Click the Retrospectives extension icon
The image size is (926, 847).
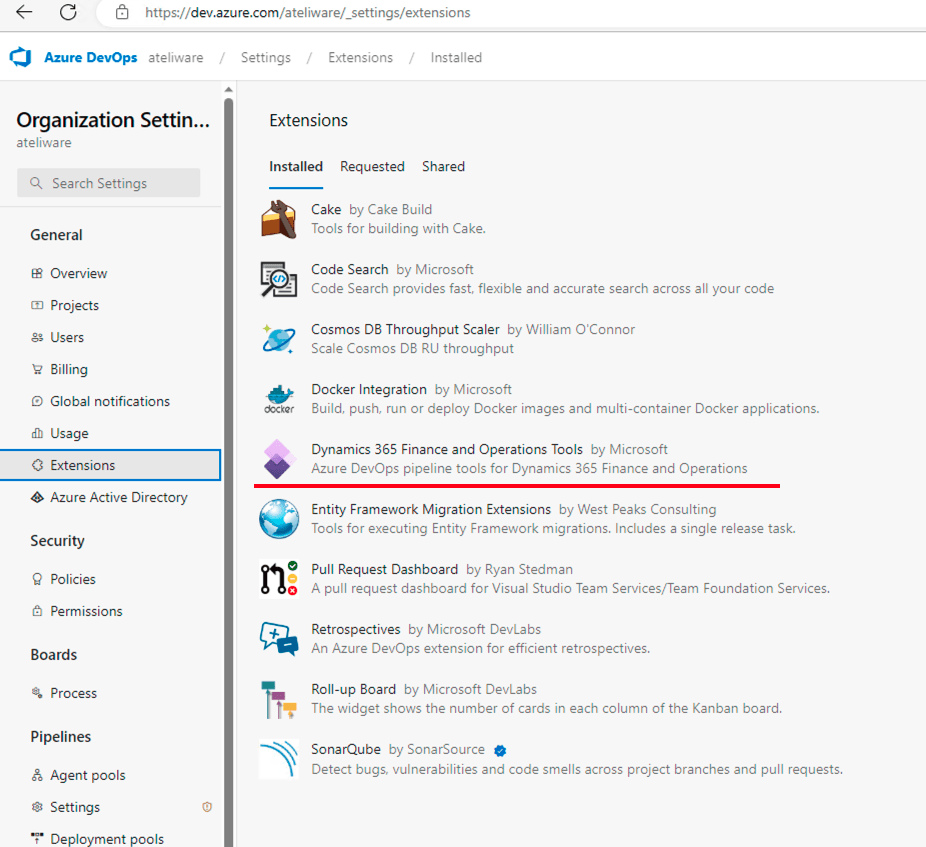tap(279, 638)
